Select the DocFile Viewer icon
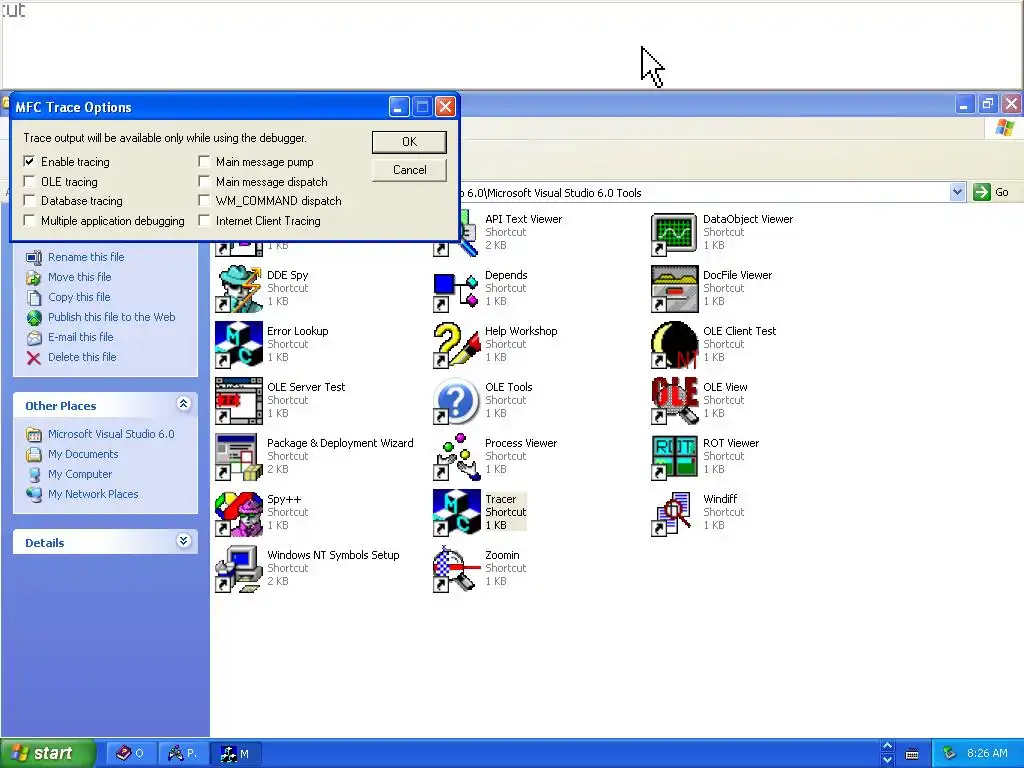This screenshot has height=768, width=1024. coord(675,289)
